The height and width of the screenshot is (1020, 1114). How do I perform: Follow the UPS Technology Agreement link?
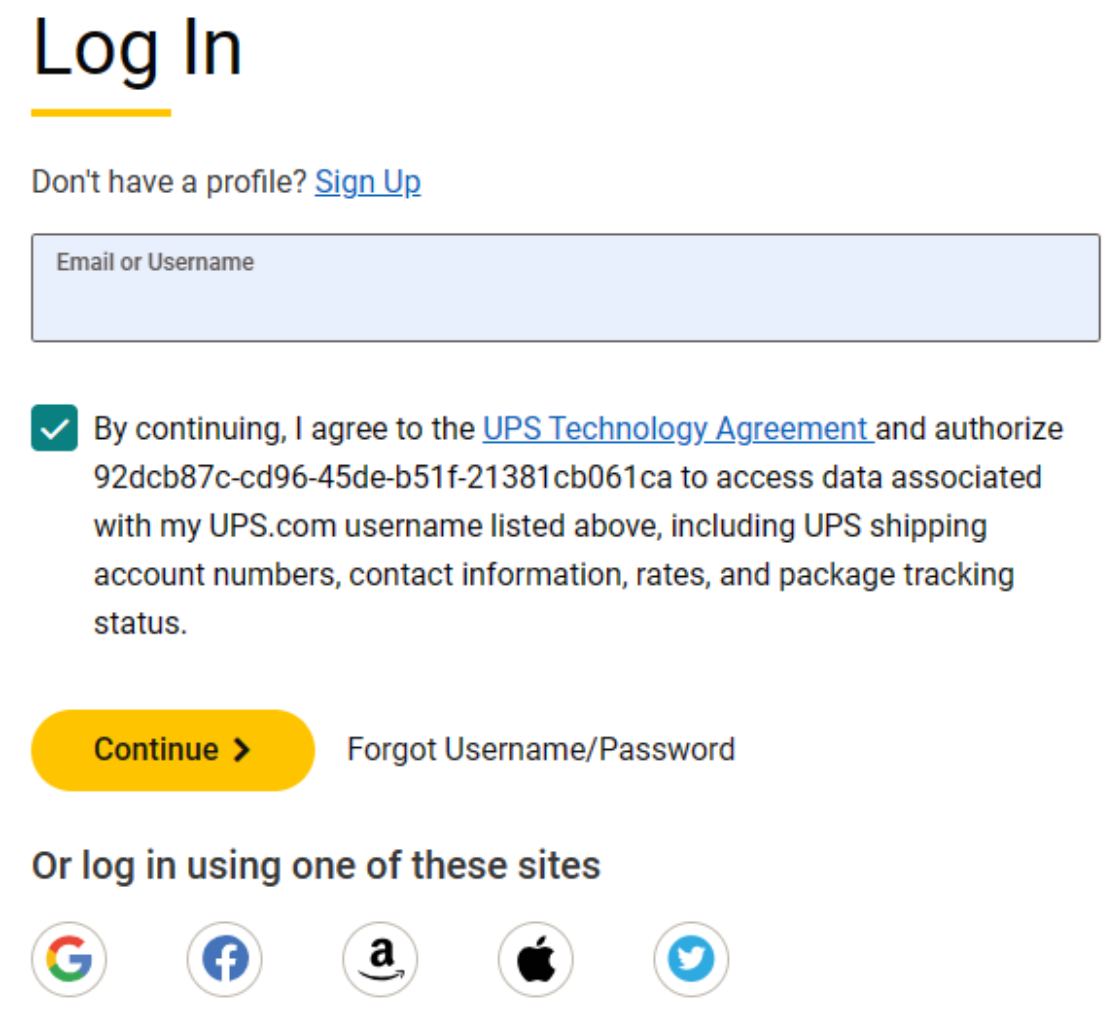tap(676, 428)
